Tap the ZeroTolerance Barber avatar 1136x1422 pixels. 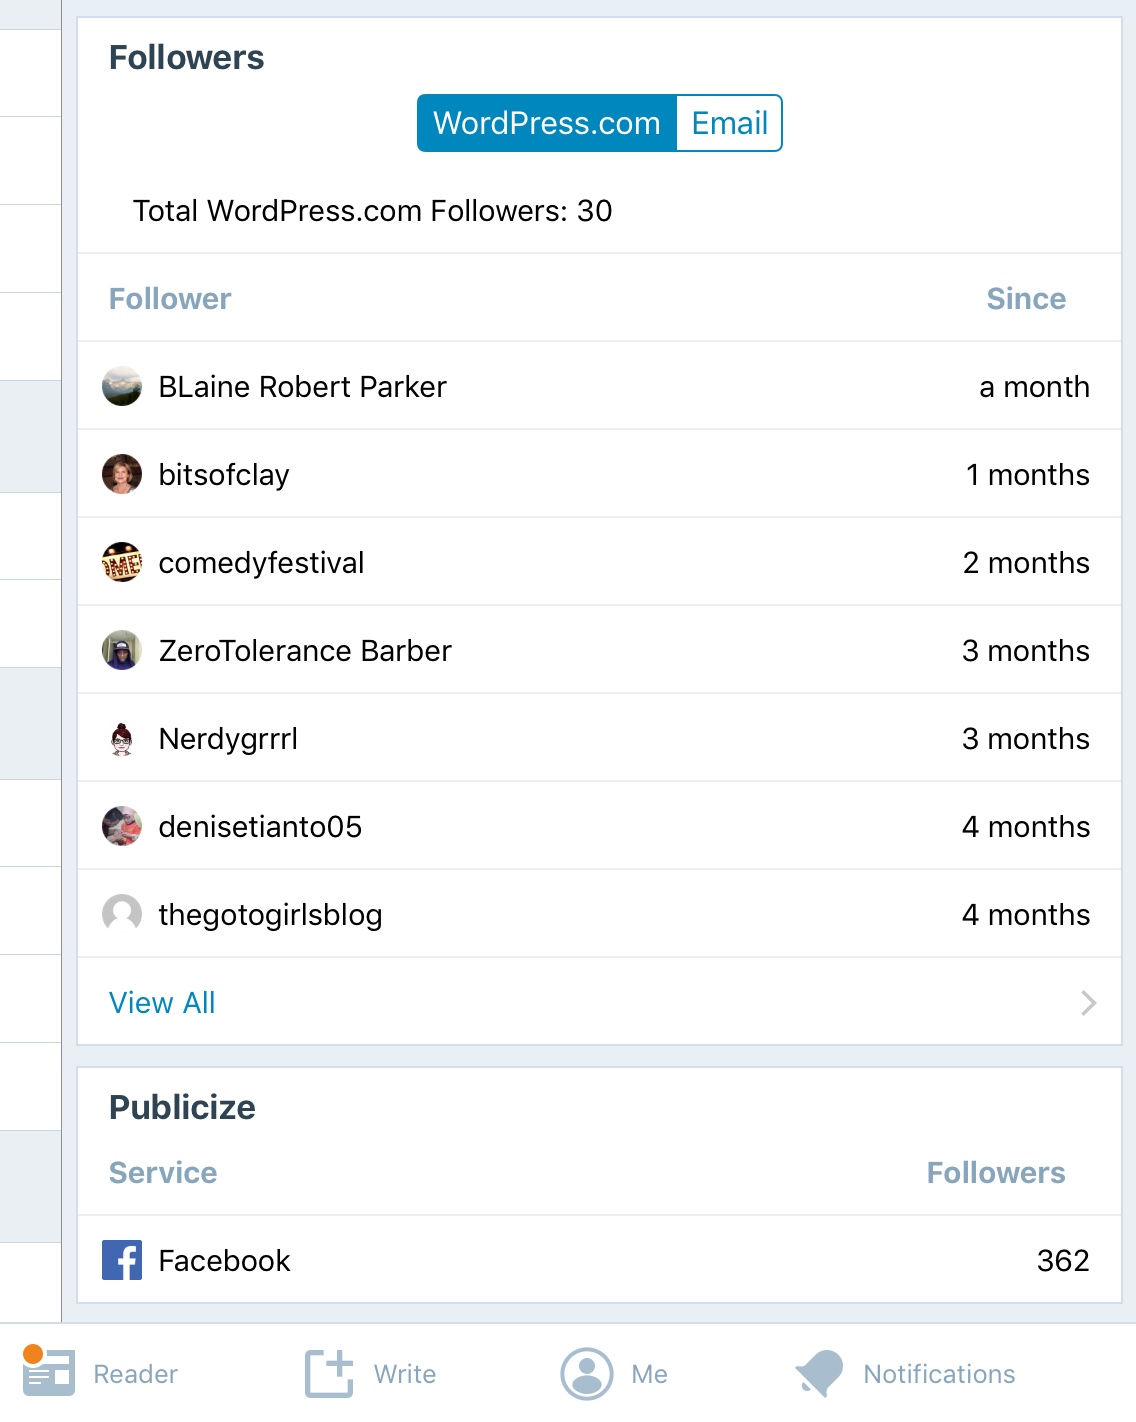[122, 651]
